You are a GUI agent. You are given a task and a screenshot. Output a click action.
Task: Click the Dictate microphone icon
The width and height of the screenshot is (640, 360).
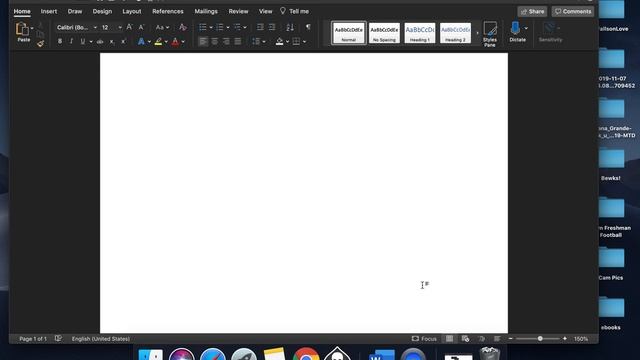coord(515,29)
